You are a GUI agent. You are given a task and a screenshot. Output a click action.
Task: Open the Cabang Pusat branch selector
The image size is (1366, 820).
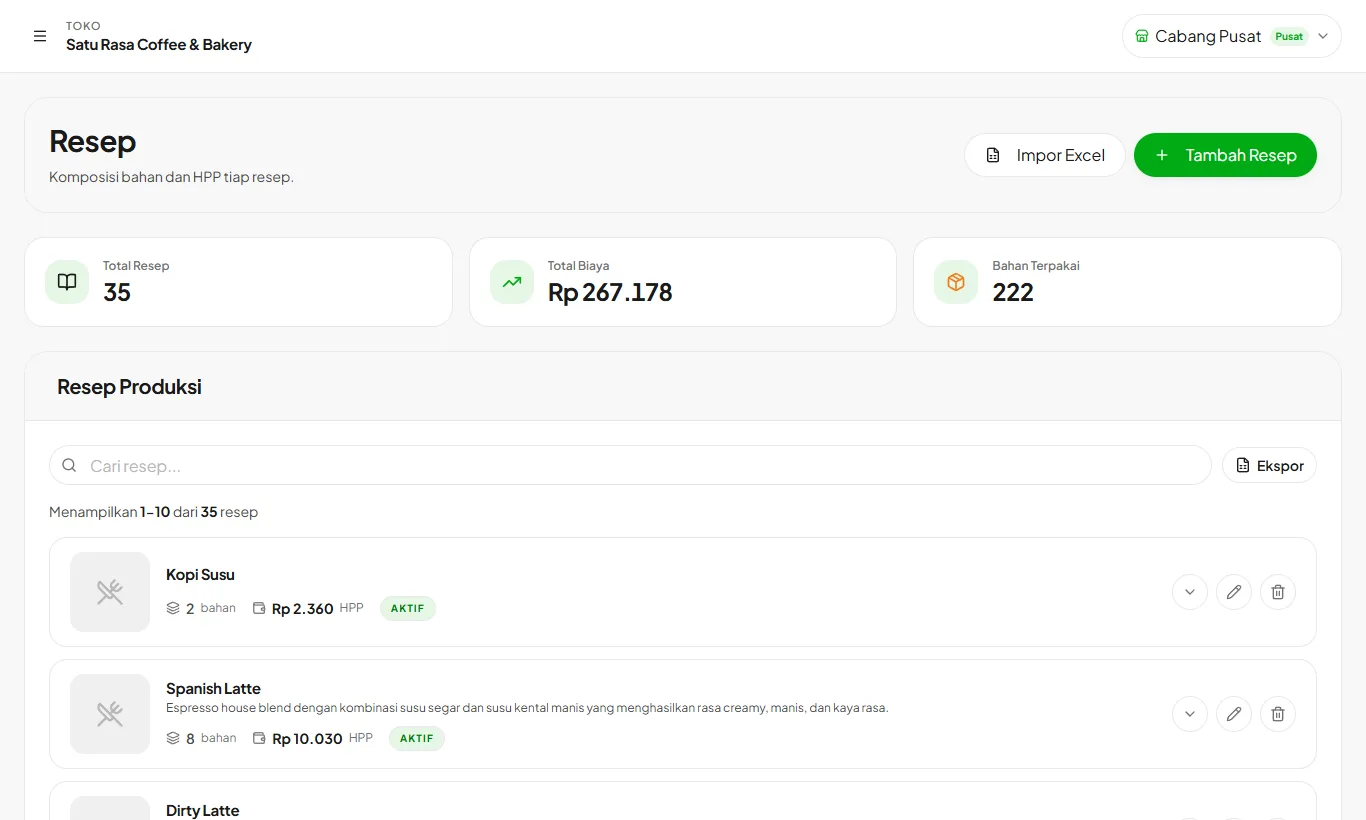tap(1231, 36)
